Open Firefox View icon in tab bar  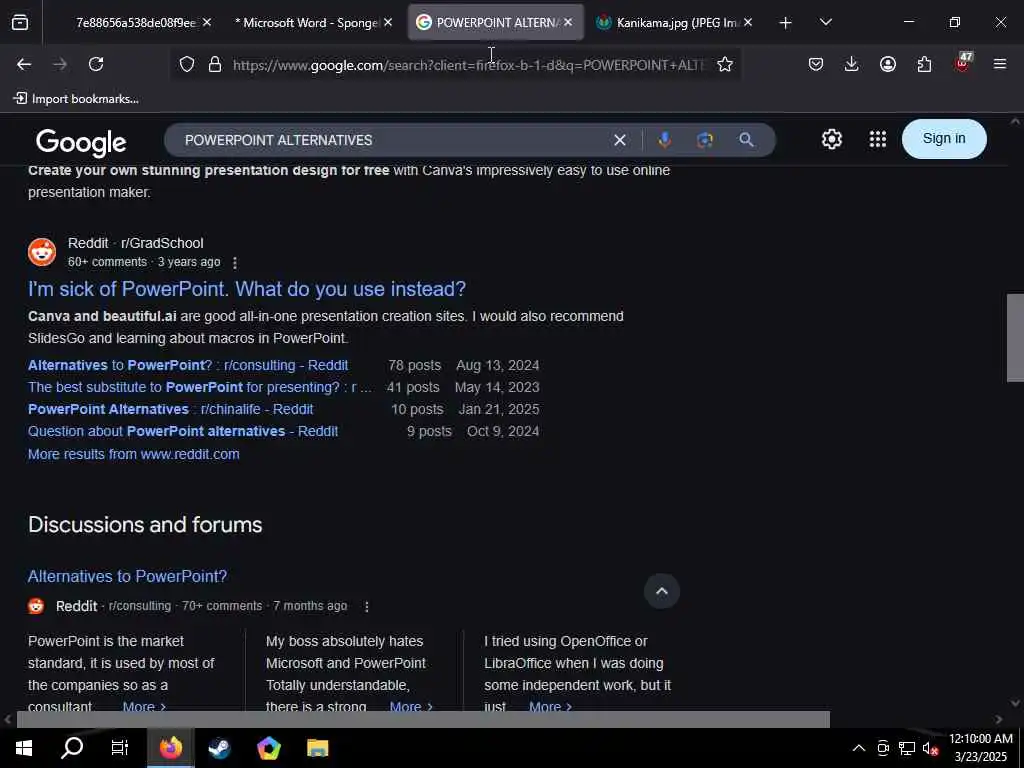[x=20, y=23]
